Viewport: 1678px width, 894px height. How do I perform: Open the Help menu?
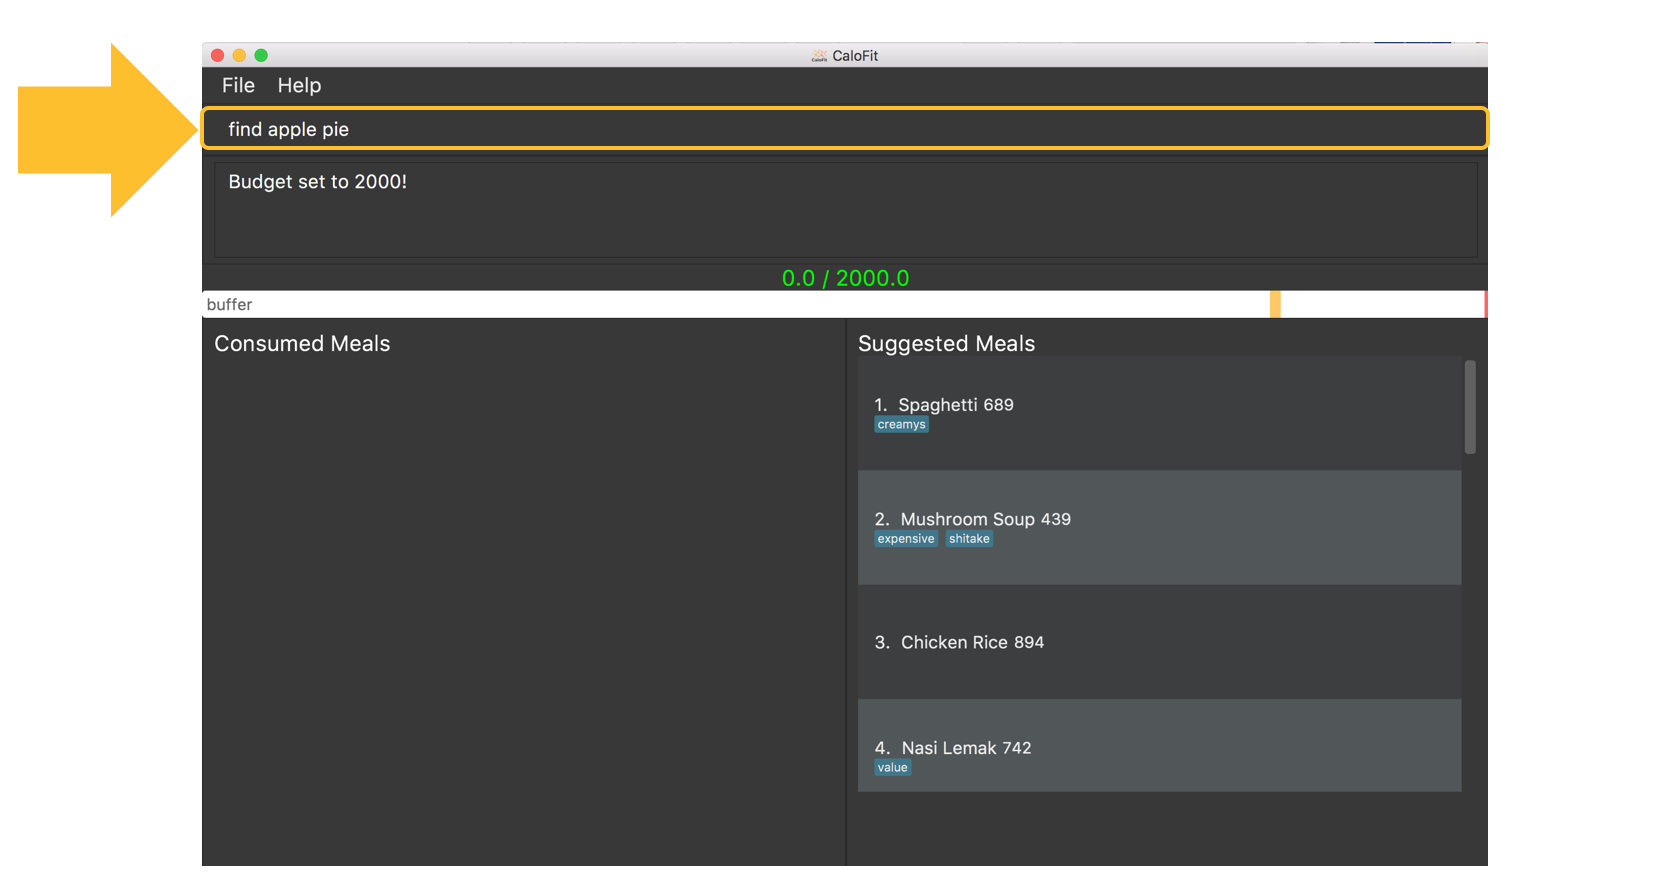299,85
